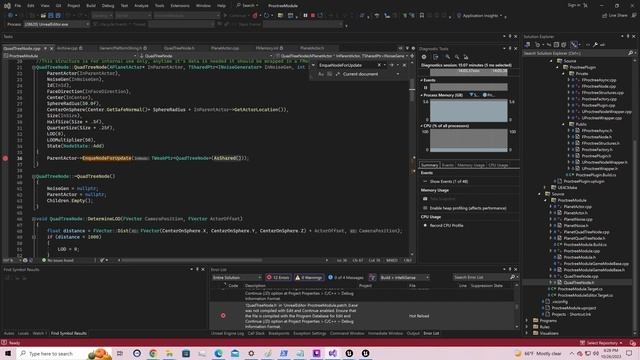The width and height of the screenshot is (640, 360).
Task: Click the Show All Files icon in Solution Explorer
Action: coord(564,44)
